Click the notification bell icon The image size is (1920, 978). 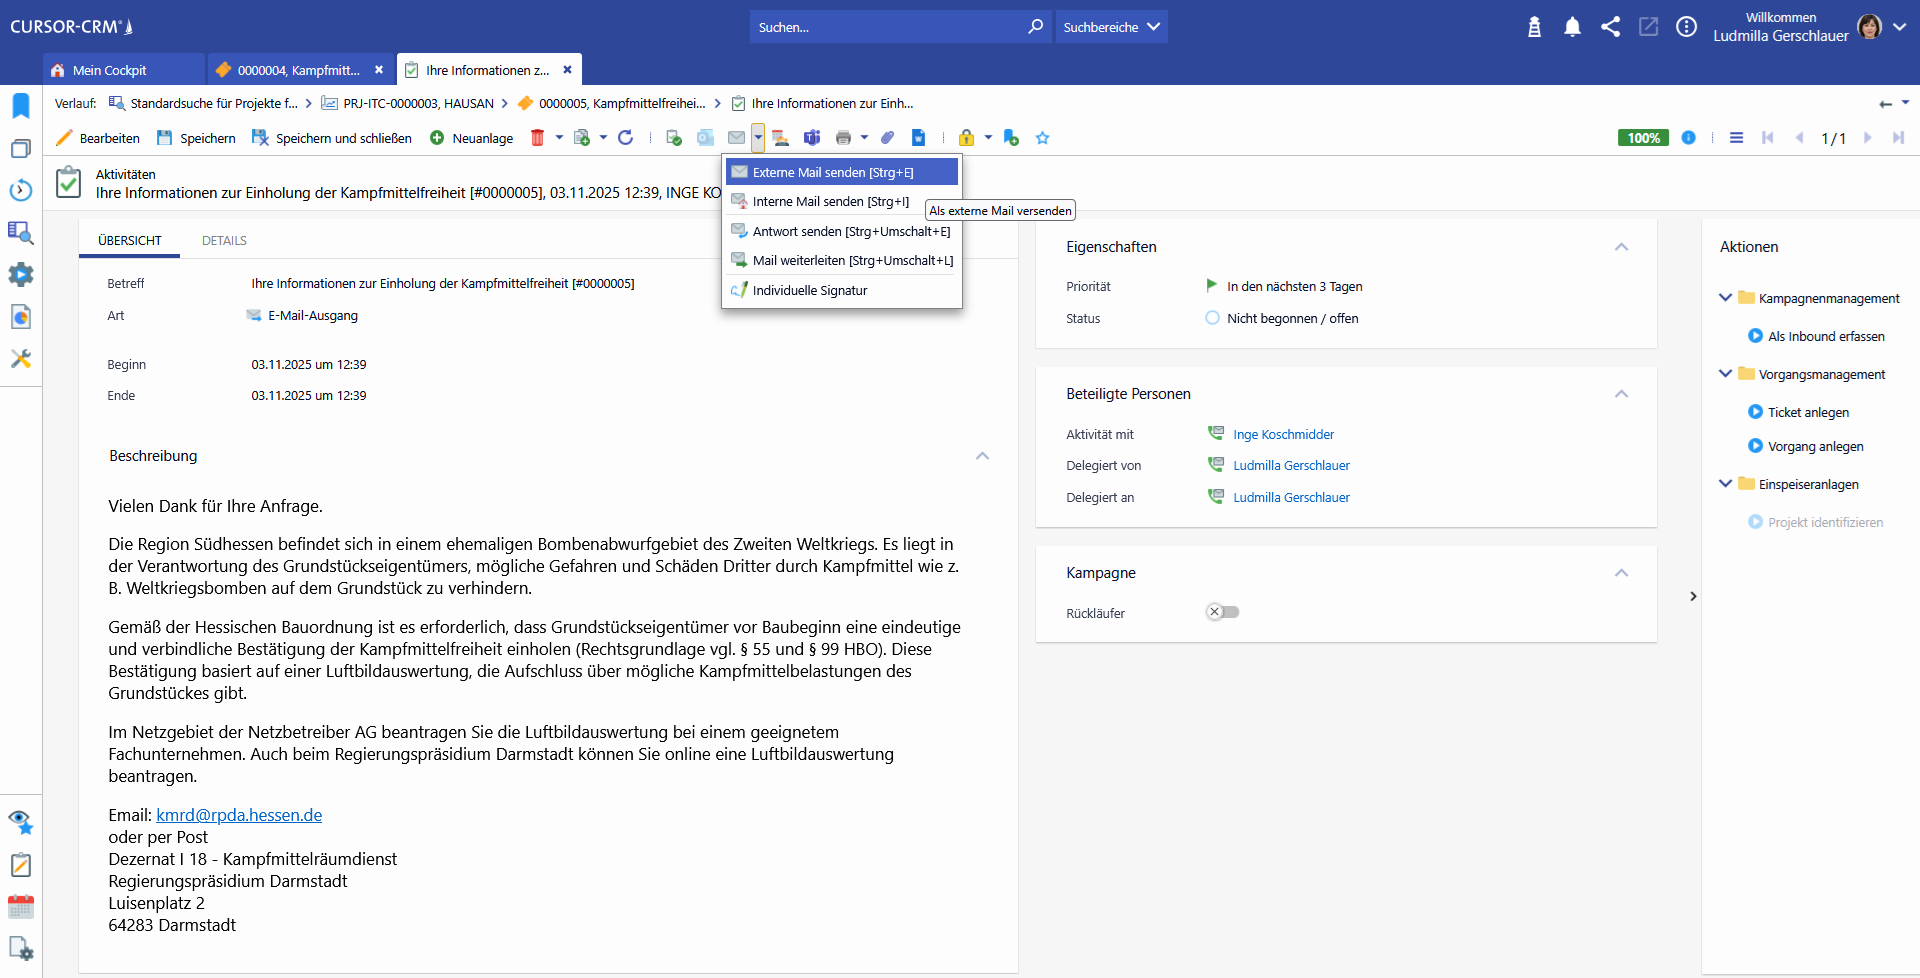(1572, 27)
